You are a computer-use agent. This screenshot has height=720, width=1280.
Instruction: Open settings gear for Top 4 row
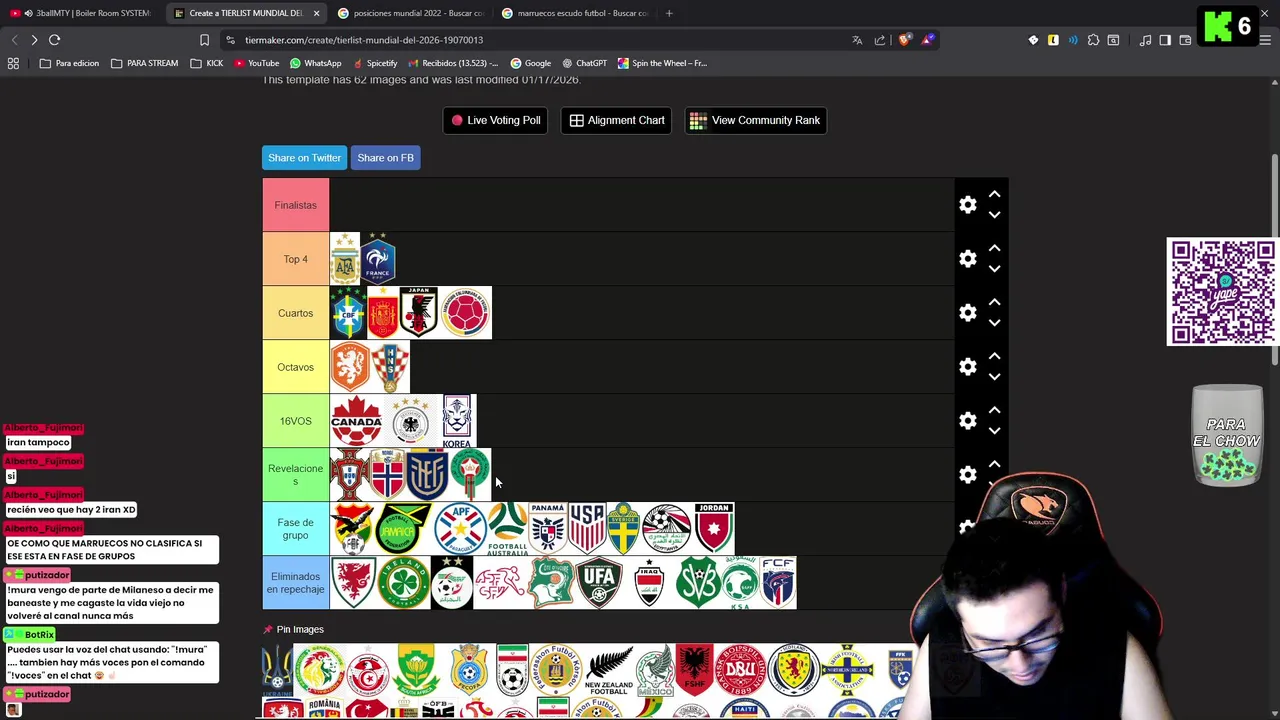(x=967, y=259)
